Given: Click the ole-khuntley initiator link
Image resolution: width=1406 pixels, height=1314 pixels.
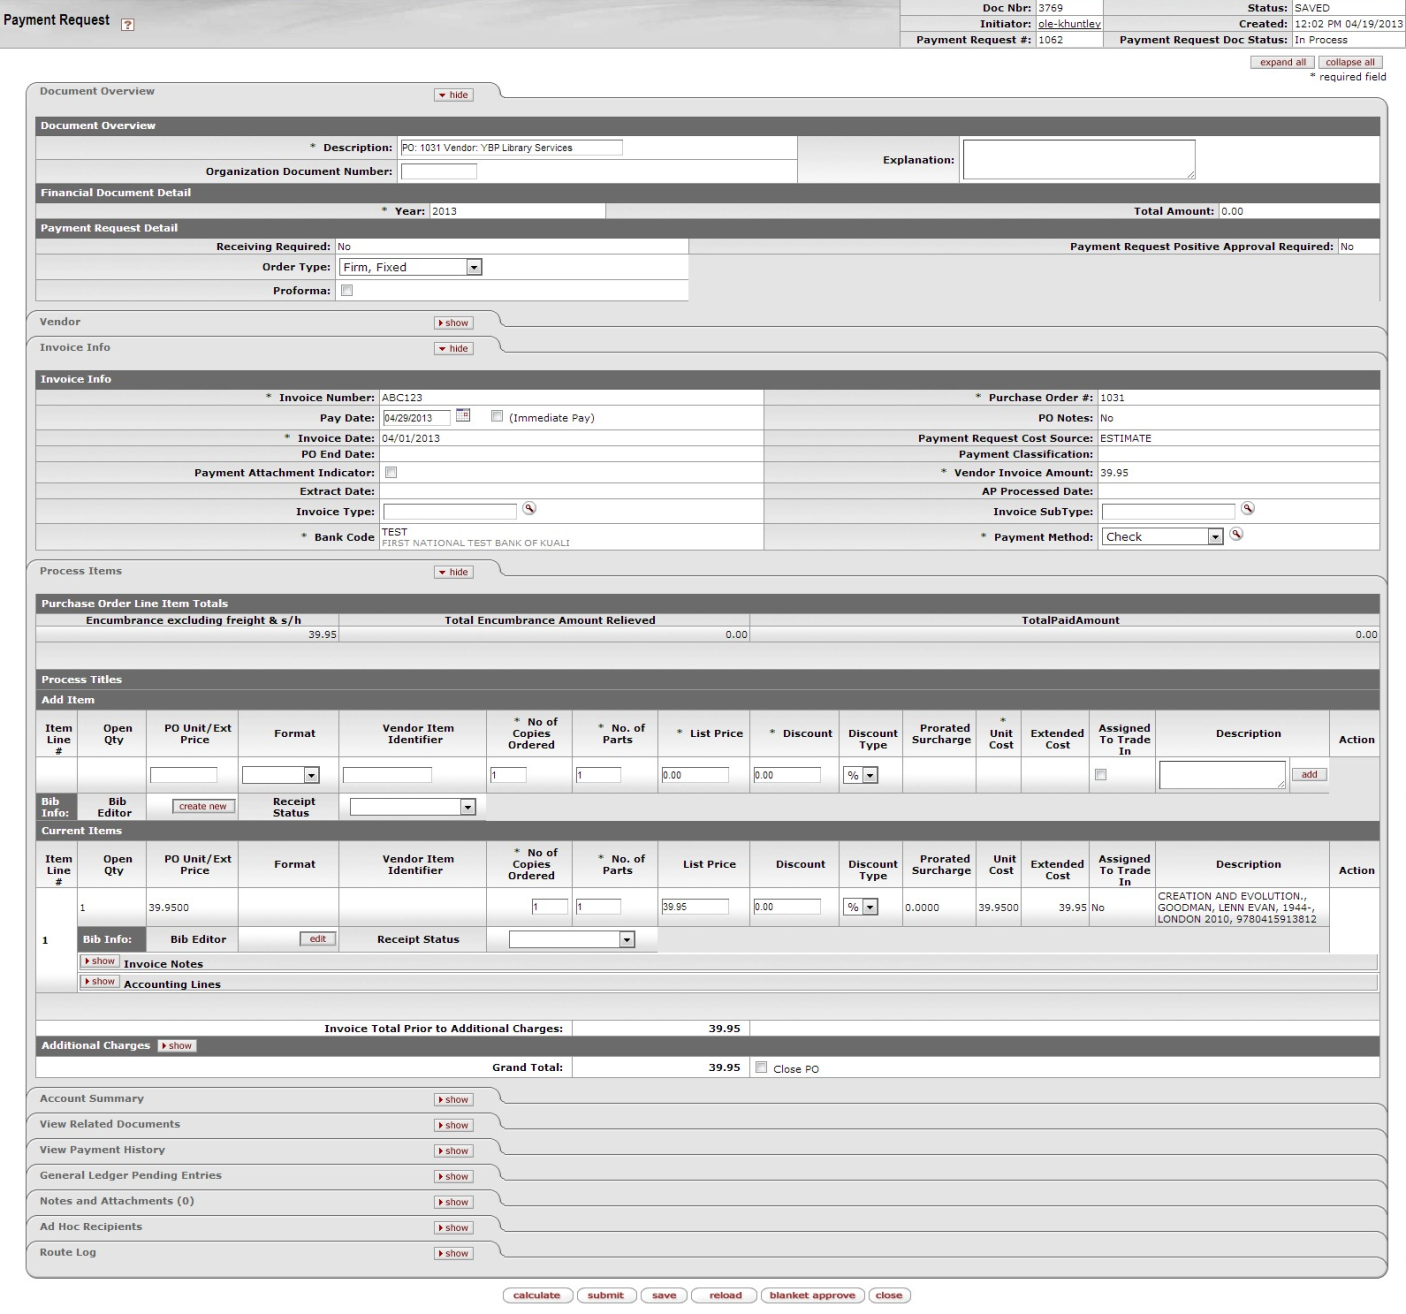Looking at the screenshot, I should [1068, 24].
